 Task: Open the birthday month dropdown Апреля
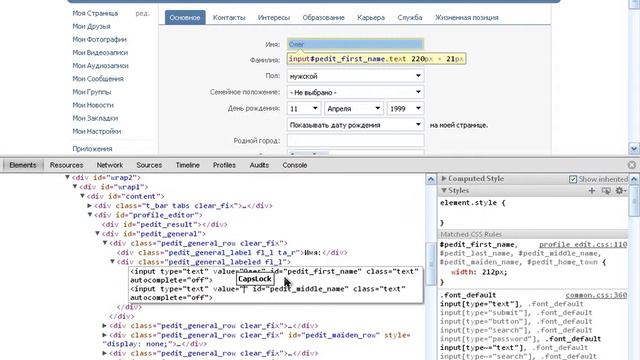click(x=354, y=109)
